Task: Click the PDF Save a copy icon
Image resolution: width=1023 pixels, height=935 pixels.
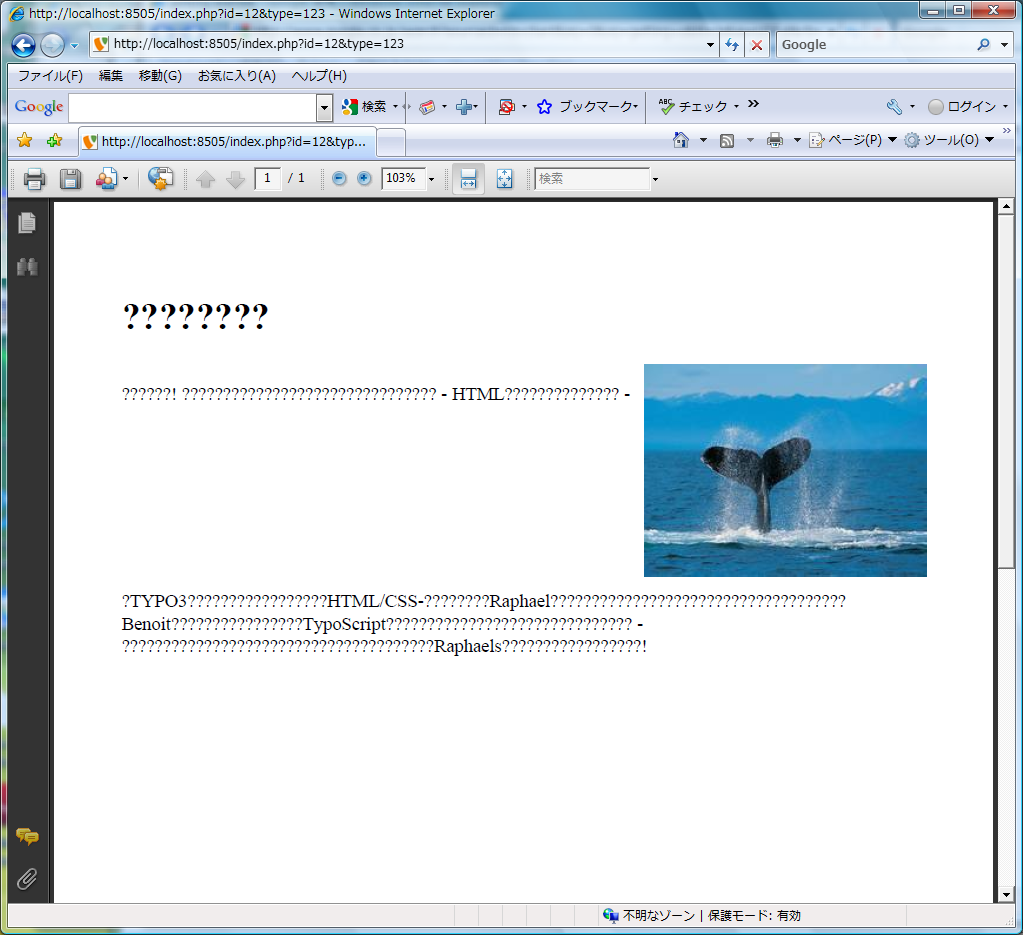Action: point(70,179)
